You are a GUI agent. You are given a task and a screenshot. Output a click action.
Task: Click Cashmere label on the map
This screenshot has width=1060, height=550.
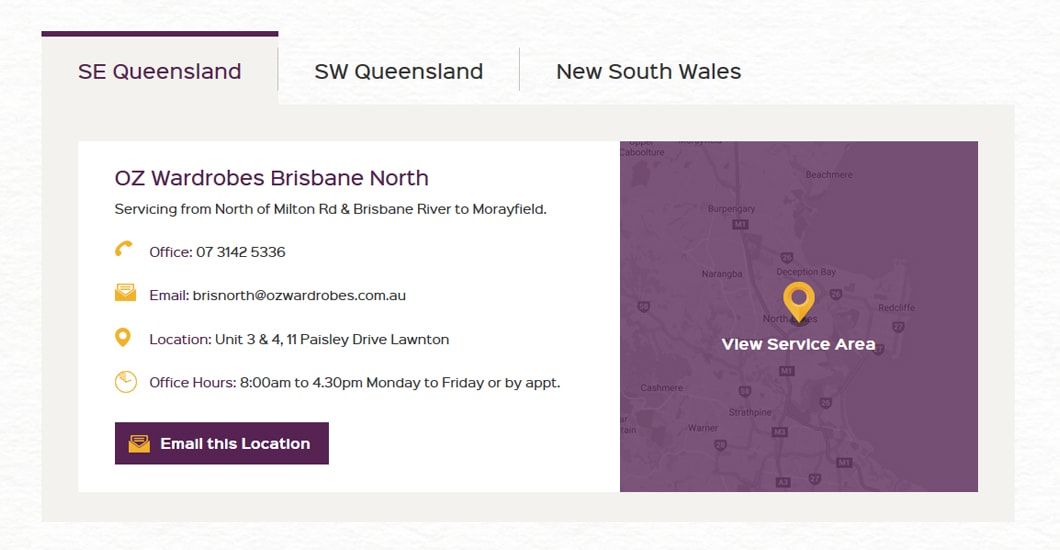662,388
